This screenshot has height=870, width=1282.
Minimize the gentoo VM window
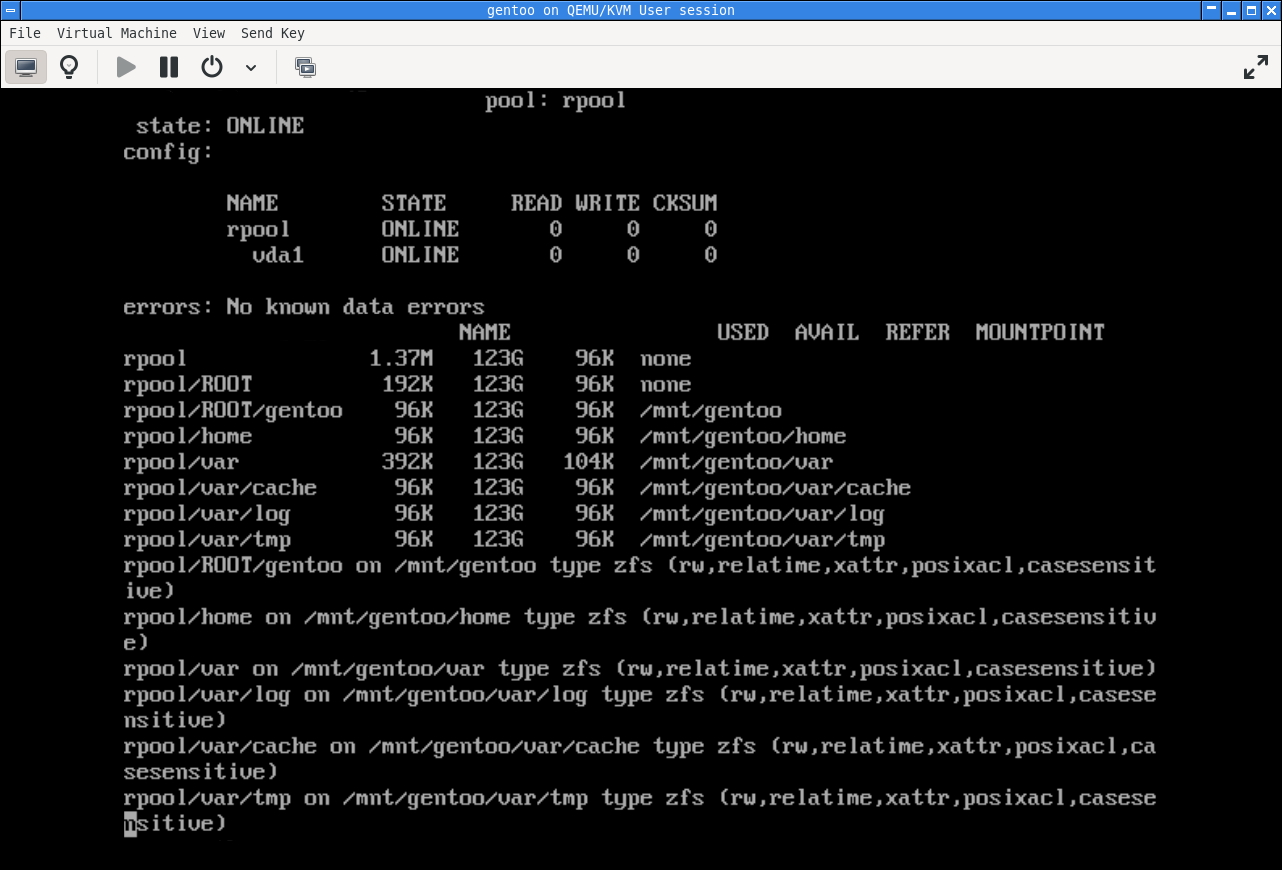[1233, 10]
